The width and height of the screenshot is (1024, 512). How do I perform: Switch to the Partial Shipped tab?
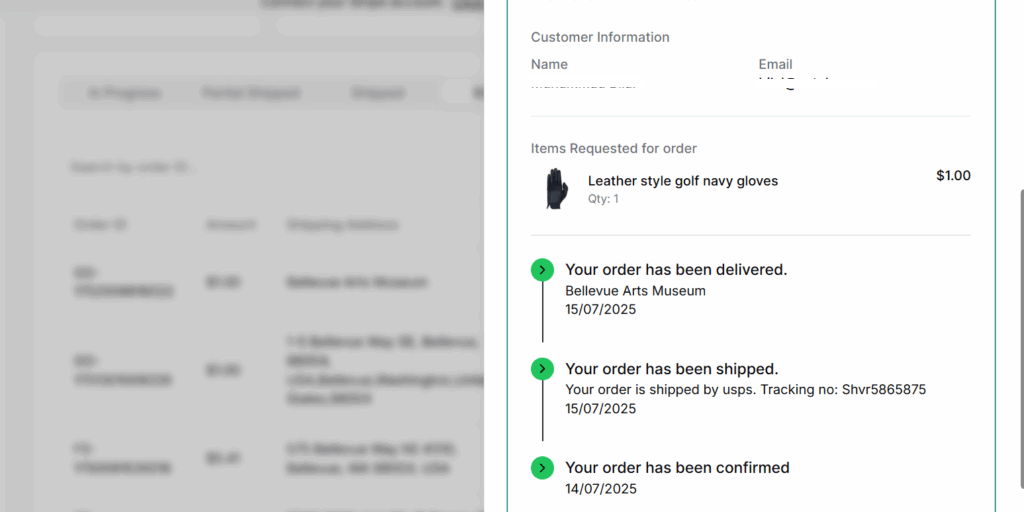click(251, 93)
